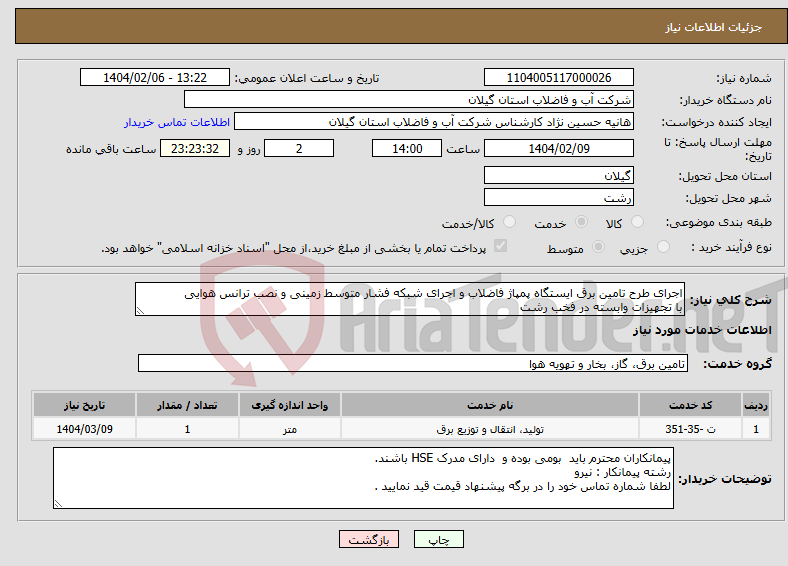
Task: Click the تعداد / مقدار column header
Action: (187, 405)
